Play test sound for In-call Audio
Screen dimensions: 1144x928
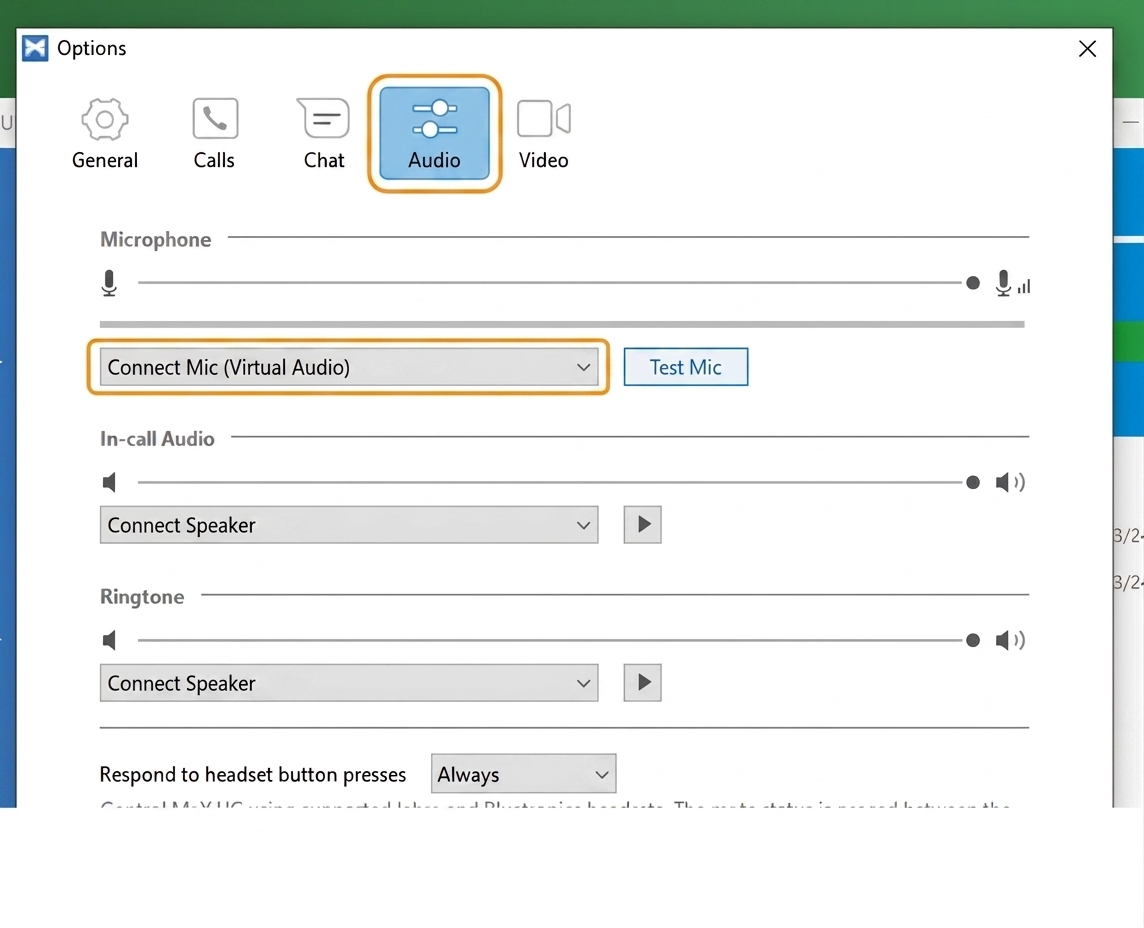tap(643, 525)
